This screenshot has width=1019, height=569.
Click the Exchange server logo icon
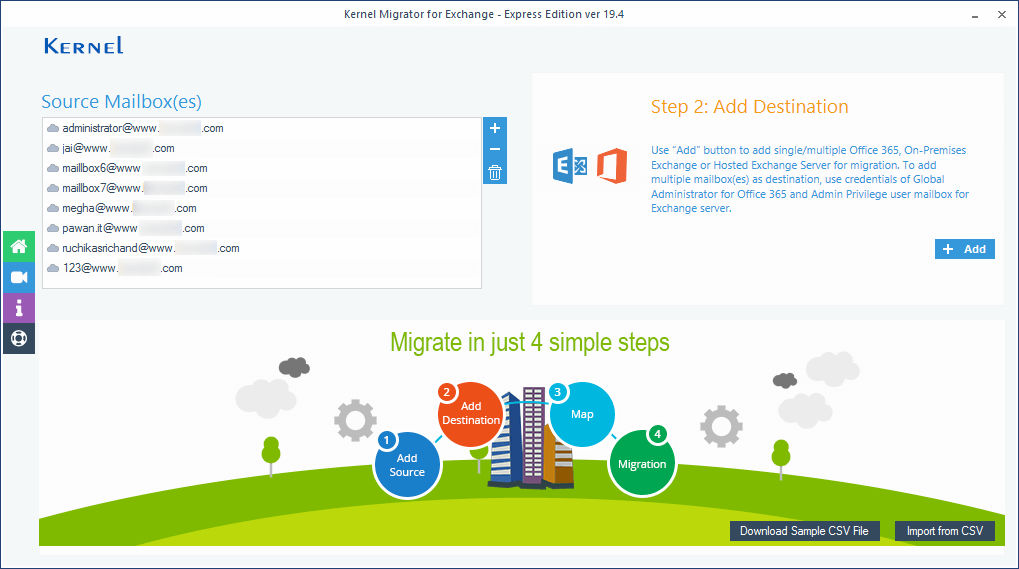tap(570, 166)
